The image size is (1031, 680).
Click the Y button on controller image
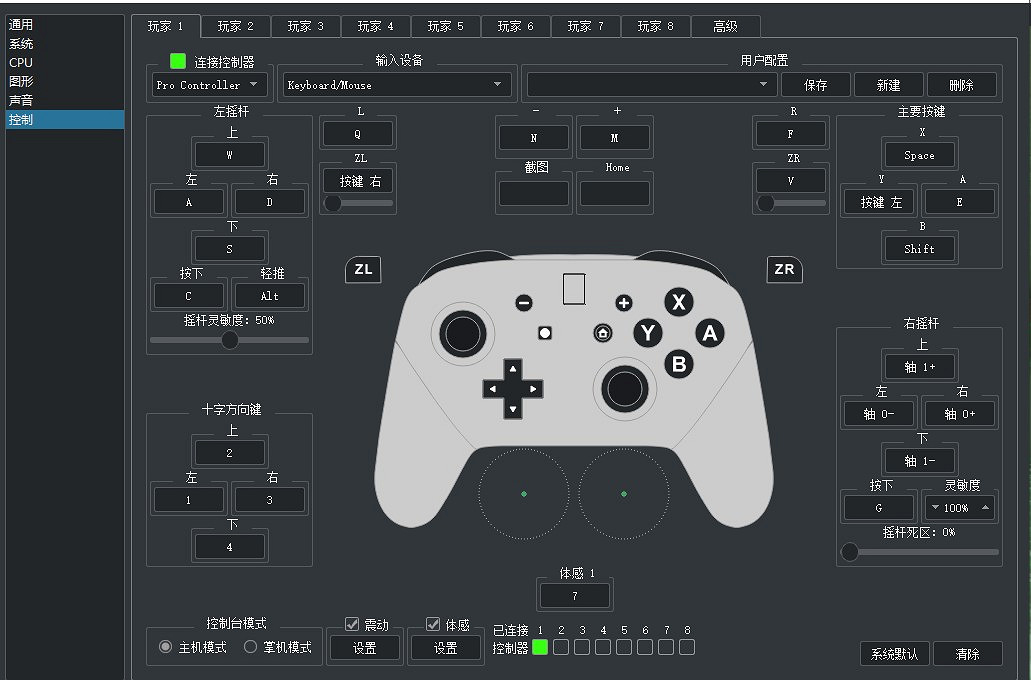tap(649, 333)
